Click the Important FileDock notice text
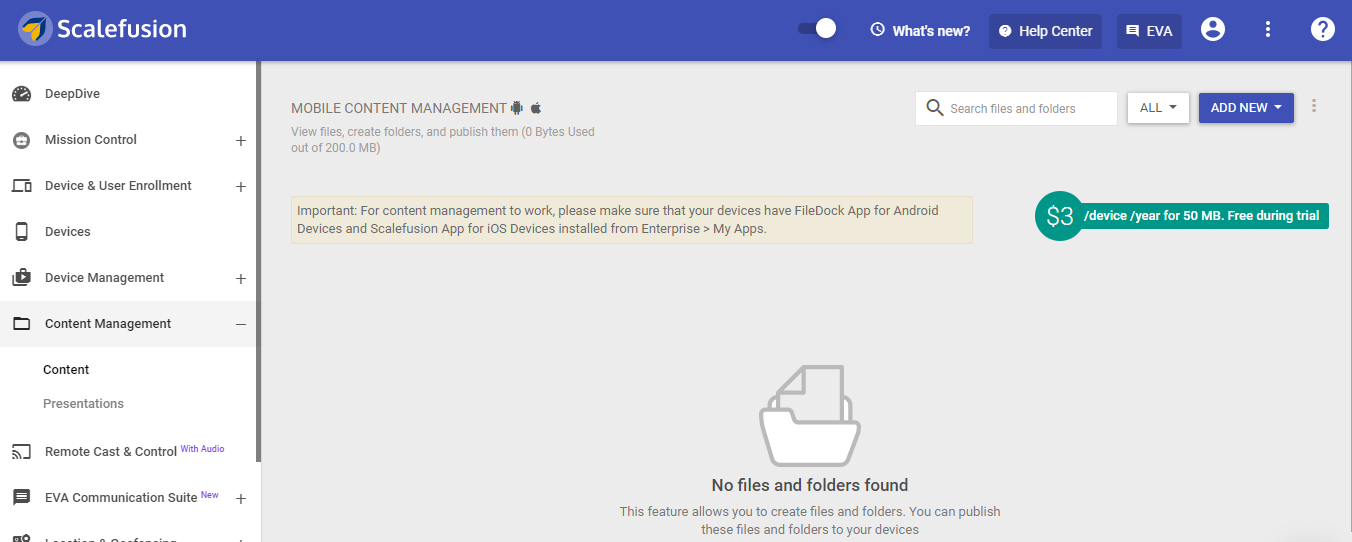This screenshot has width=1352, height=542. click(632, 220)
